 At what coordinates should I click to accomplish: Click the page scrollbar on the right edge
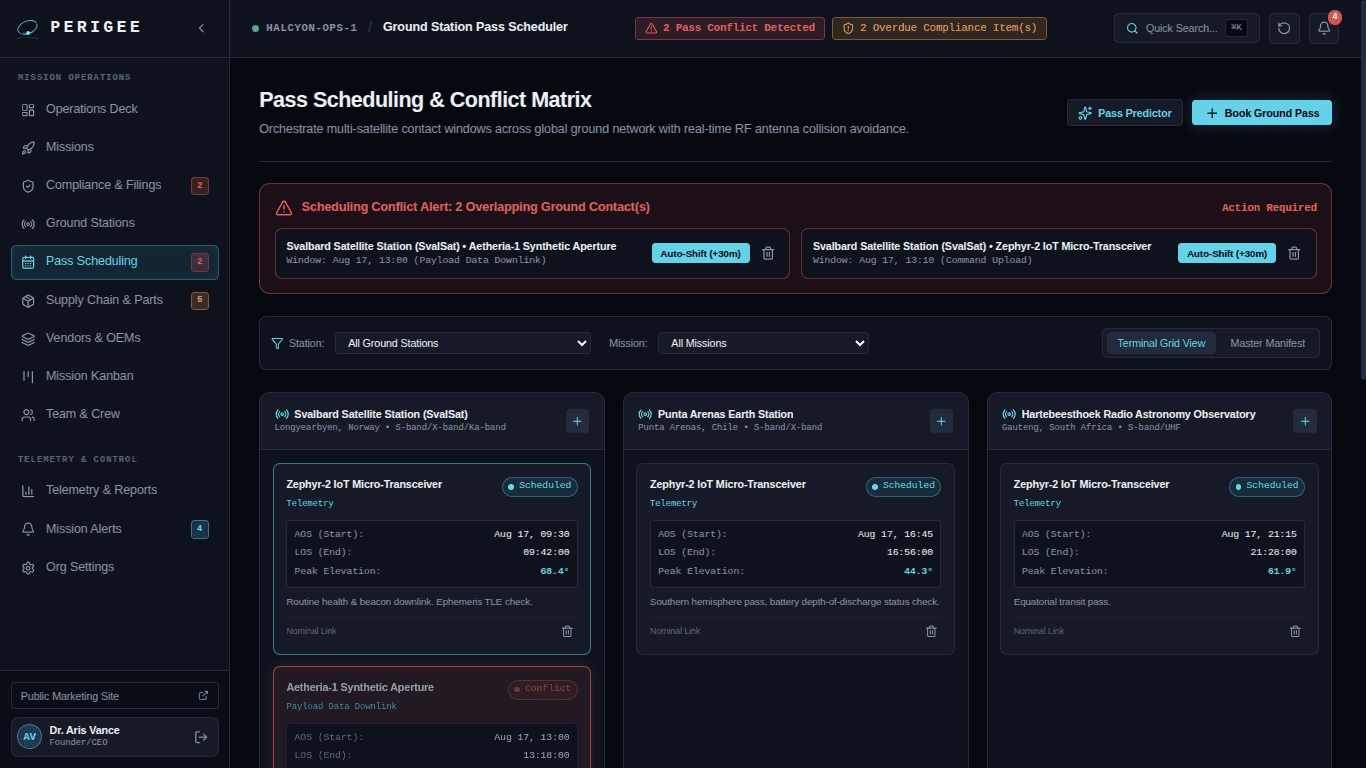tap(1362, 190)
